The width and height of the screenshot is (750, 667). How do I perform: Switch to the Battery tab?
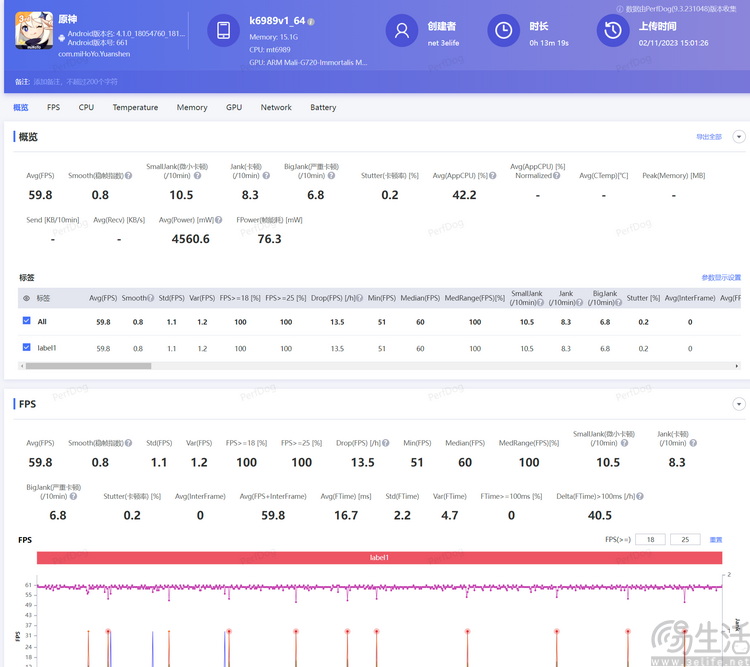(x=323, y=107)
